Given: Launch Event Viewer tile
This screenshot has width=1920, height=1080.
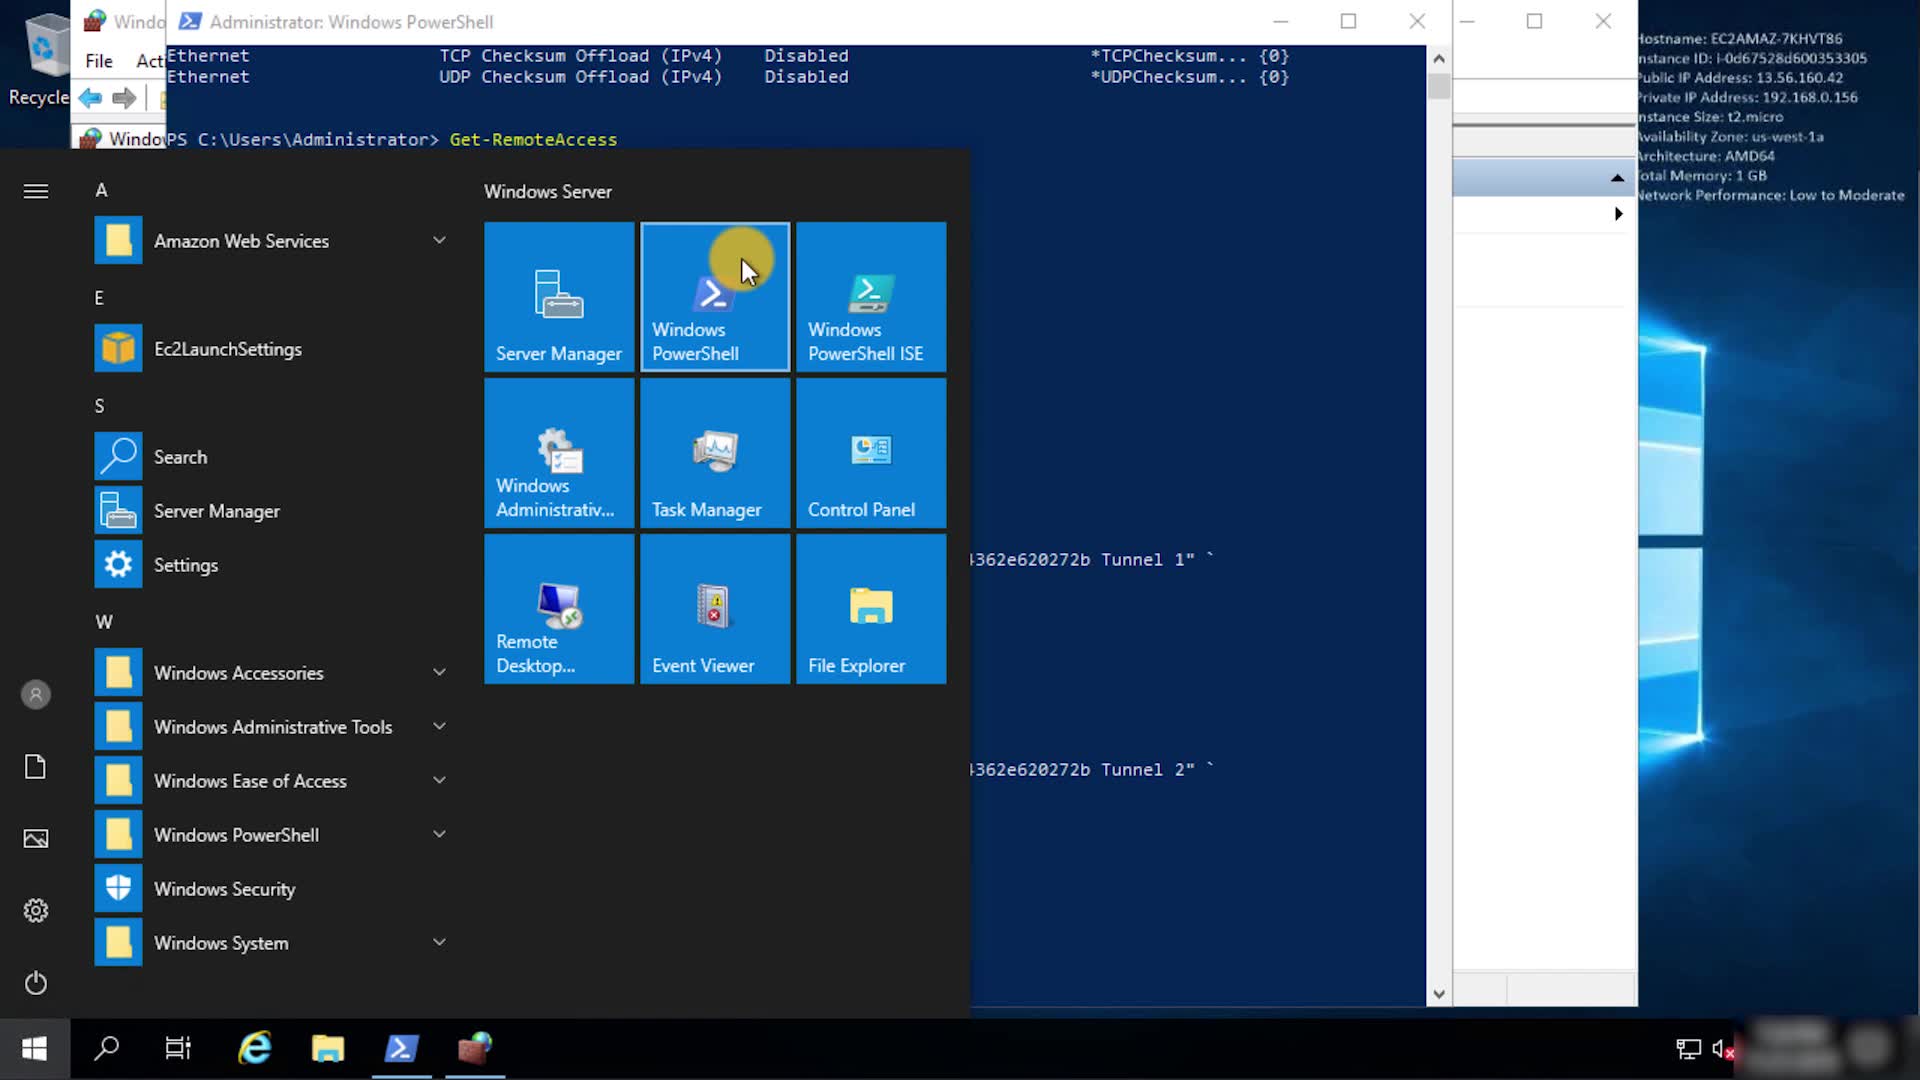Looking at the screenshot, I should pos(715,609).
